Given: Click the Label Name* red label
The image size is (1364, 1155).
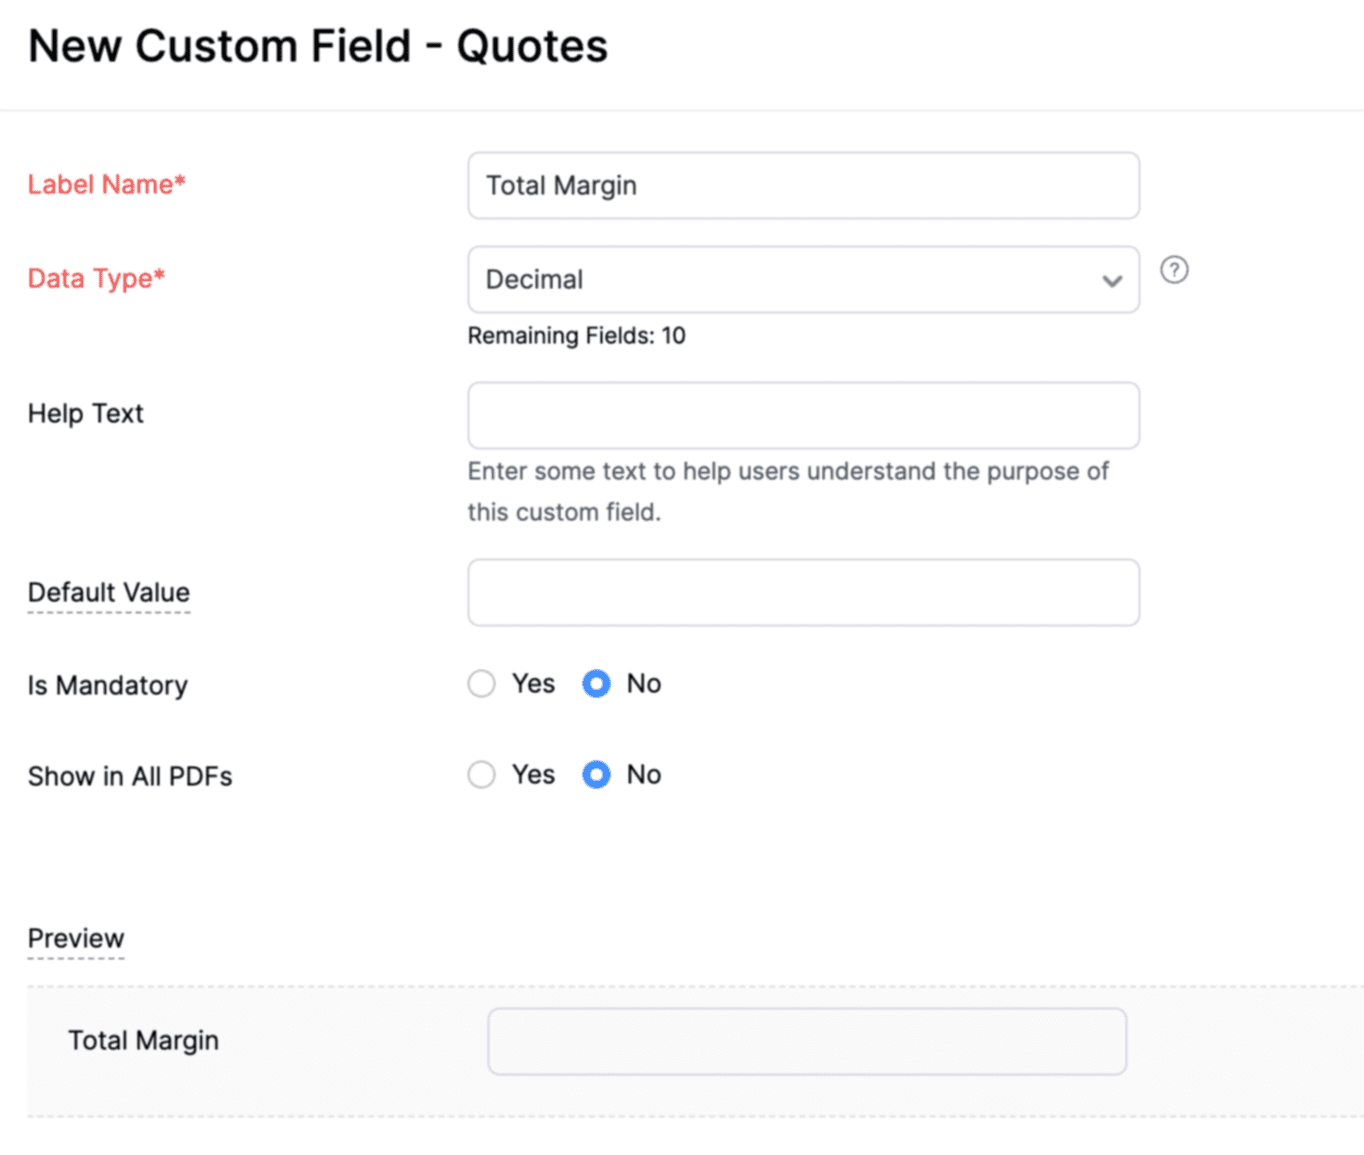Looking at the screenshot, I should point(107,185).
